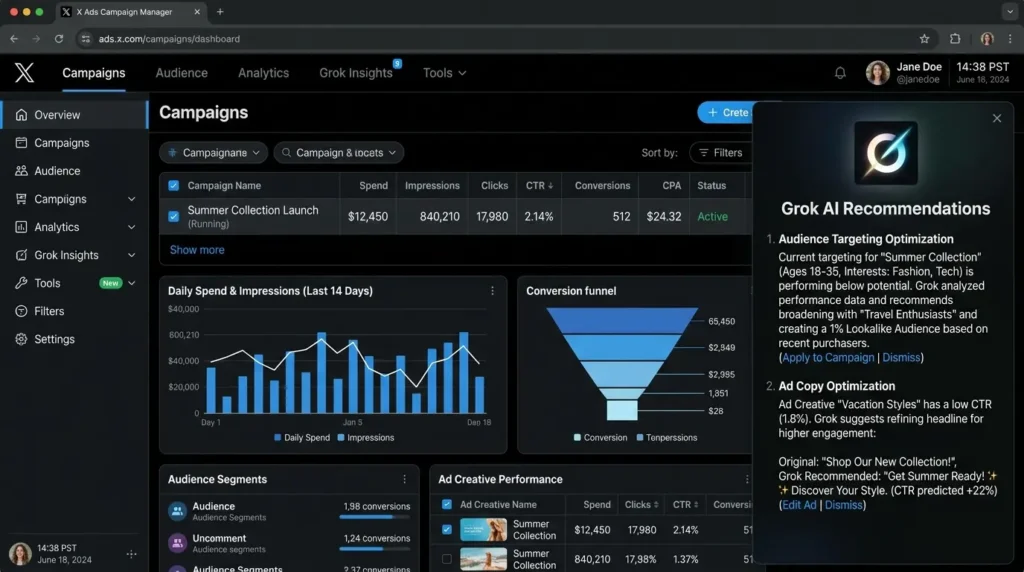This screenshot has height=572, width=1024.
Task: Open browser extensions puzzle icon
Action: pyautogui.click(x=955, y=39)
